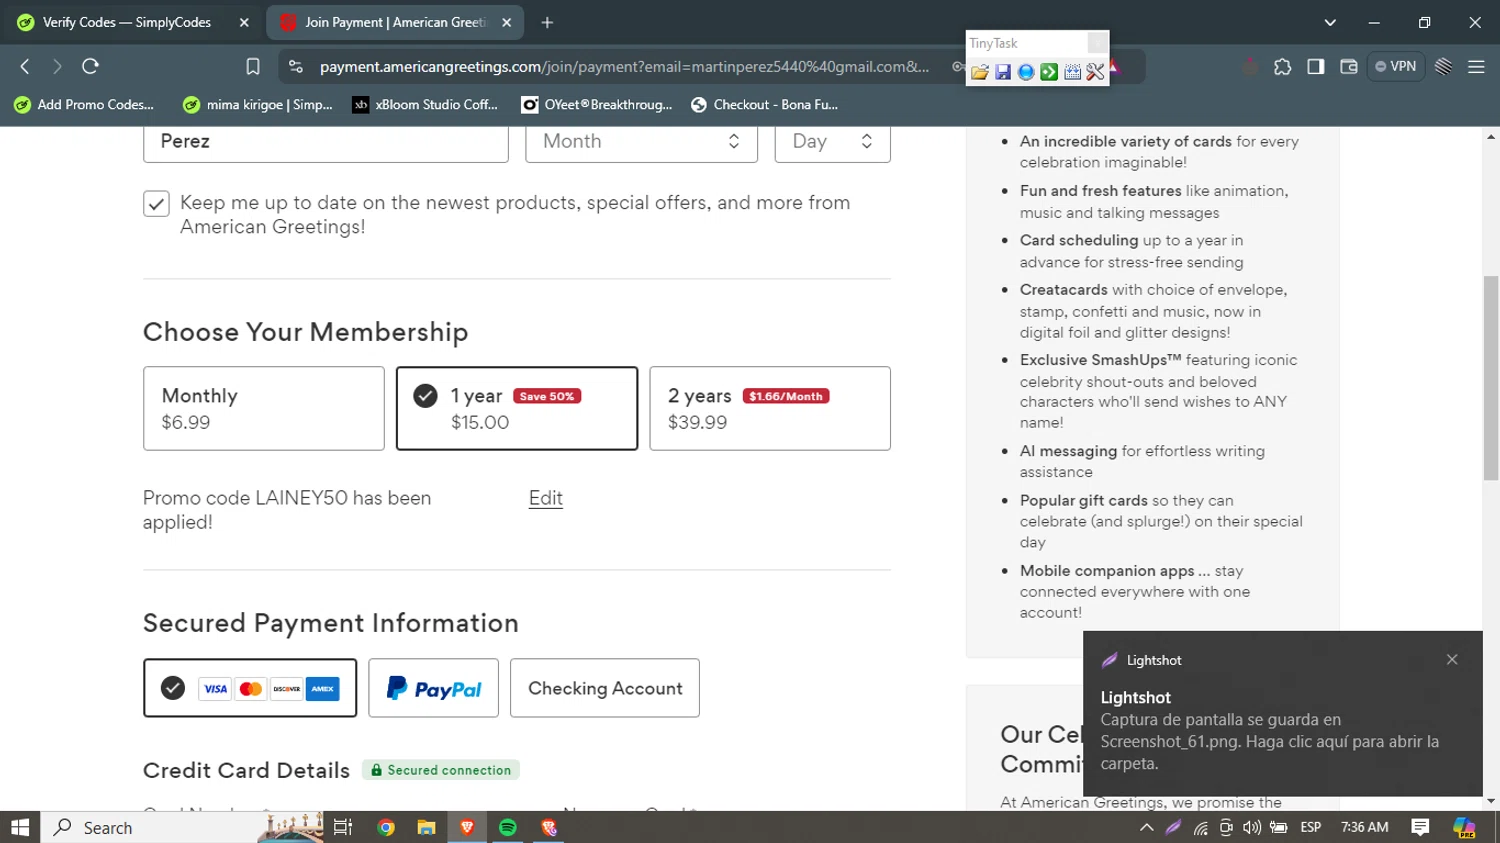Open Copilot from the taskbar corner
This screenshot has height=843, width=1500.
(x=1465, y=827)
